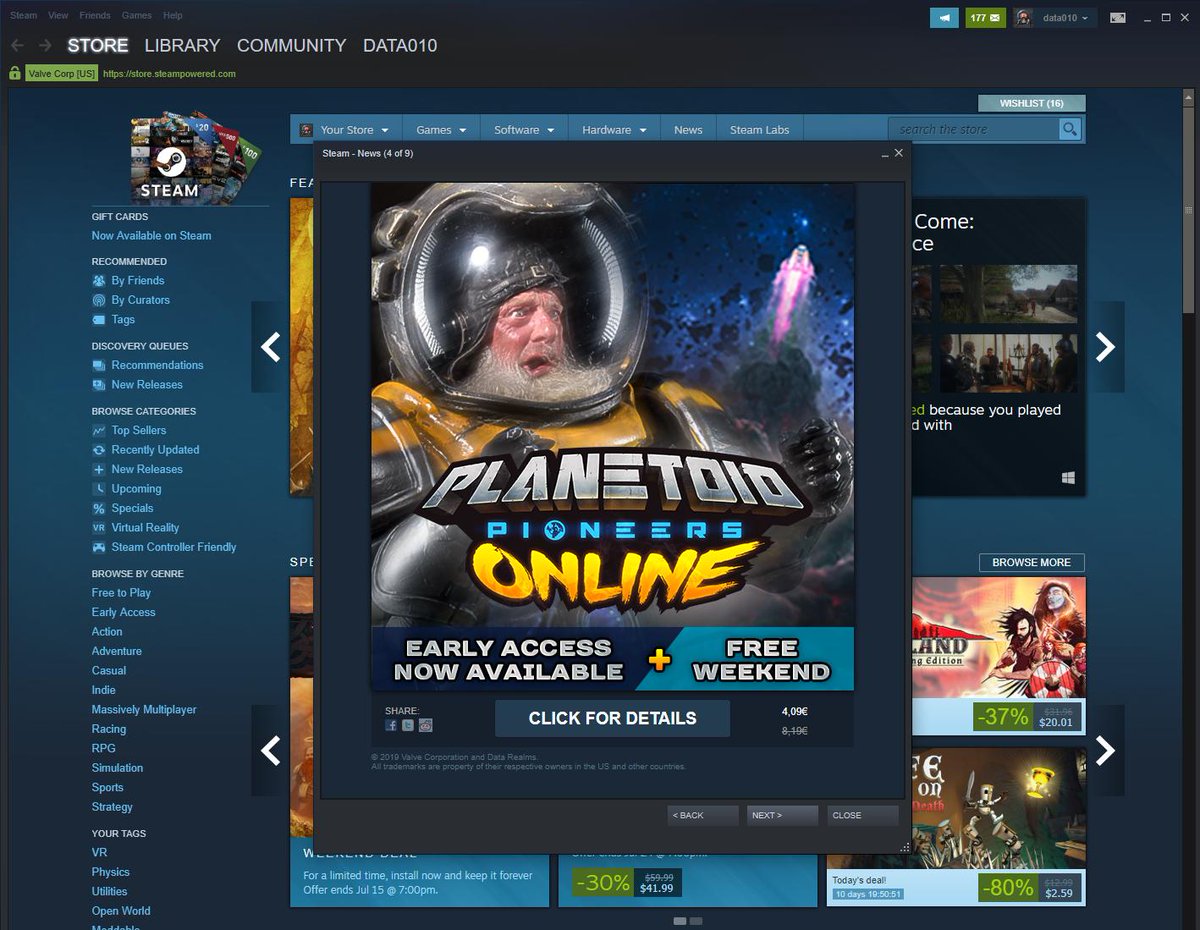The image size is (1200, 930).
Task: Share the news on Reddit
Action: coord(424,725)
